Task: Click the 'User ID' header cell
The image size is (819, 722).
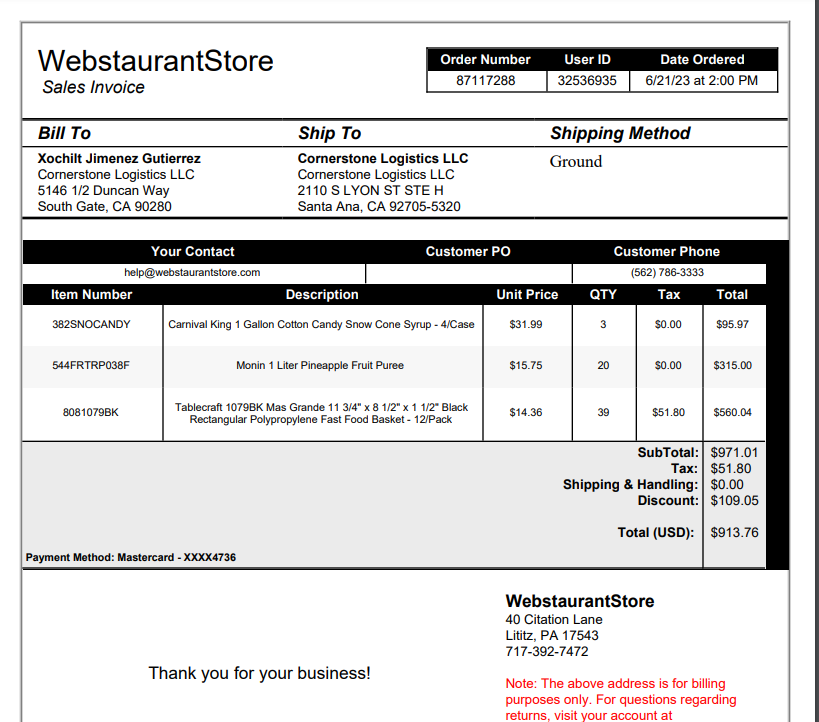Action: [x=587, y=60]
